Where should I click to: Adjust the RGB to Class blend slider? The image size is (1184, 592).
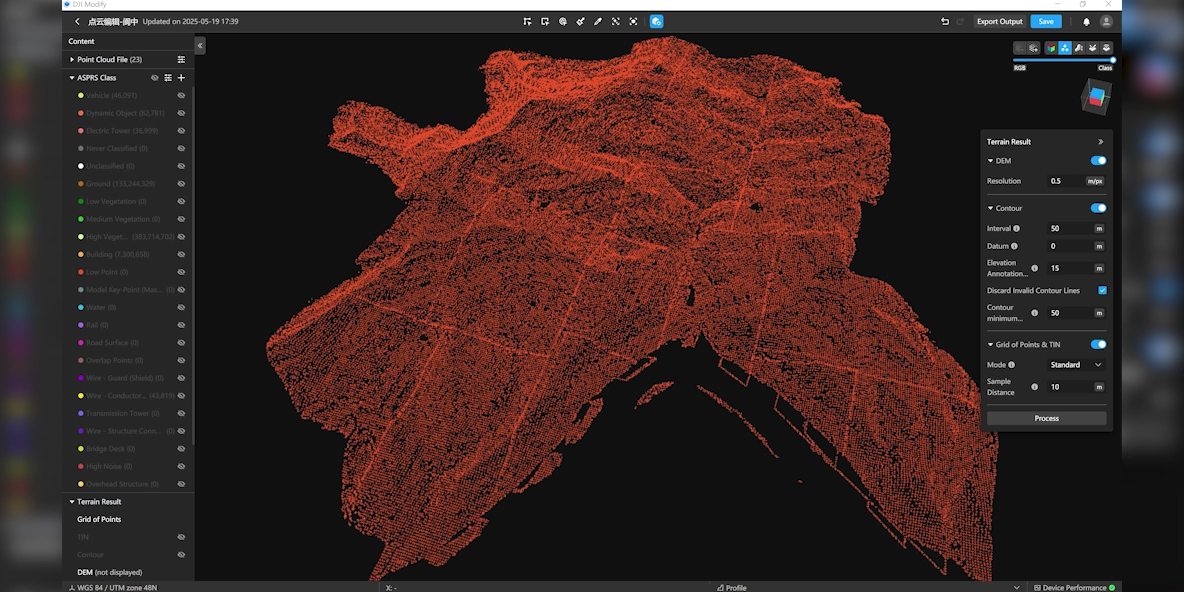(x=1112, y=60)
